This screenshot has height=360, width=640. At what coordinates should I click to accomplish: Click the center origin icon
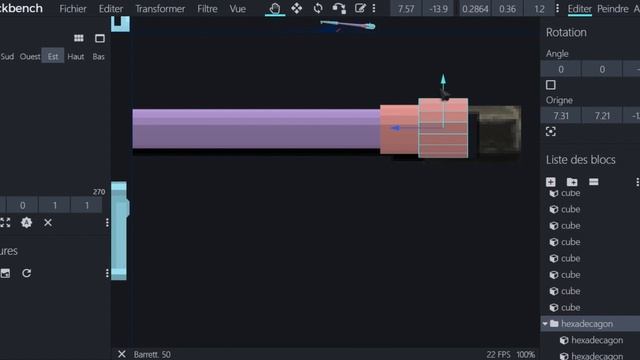[551, 131]
